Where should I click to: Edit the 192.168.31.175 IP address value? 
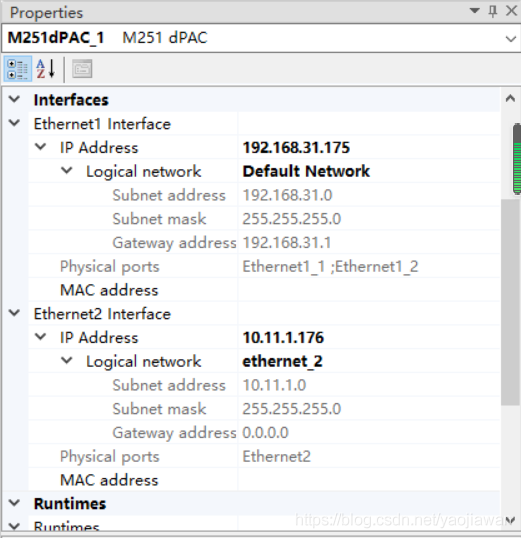coord(369,148)
